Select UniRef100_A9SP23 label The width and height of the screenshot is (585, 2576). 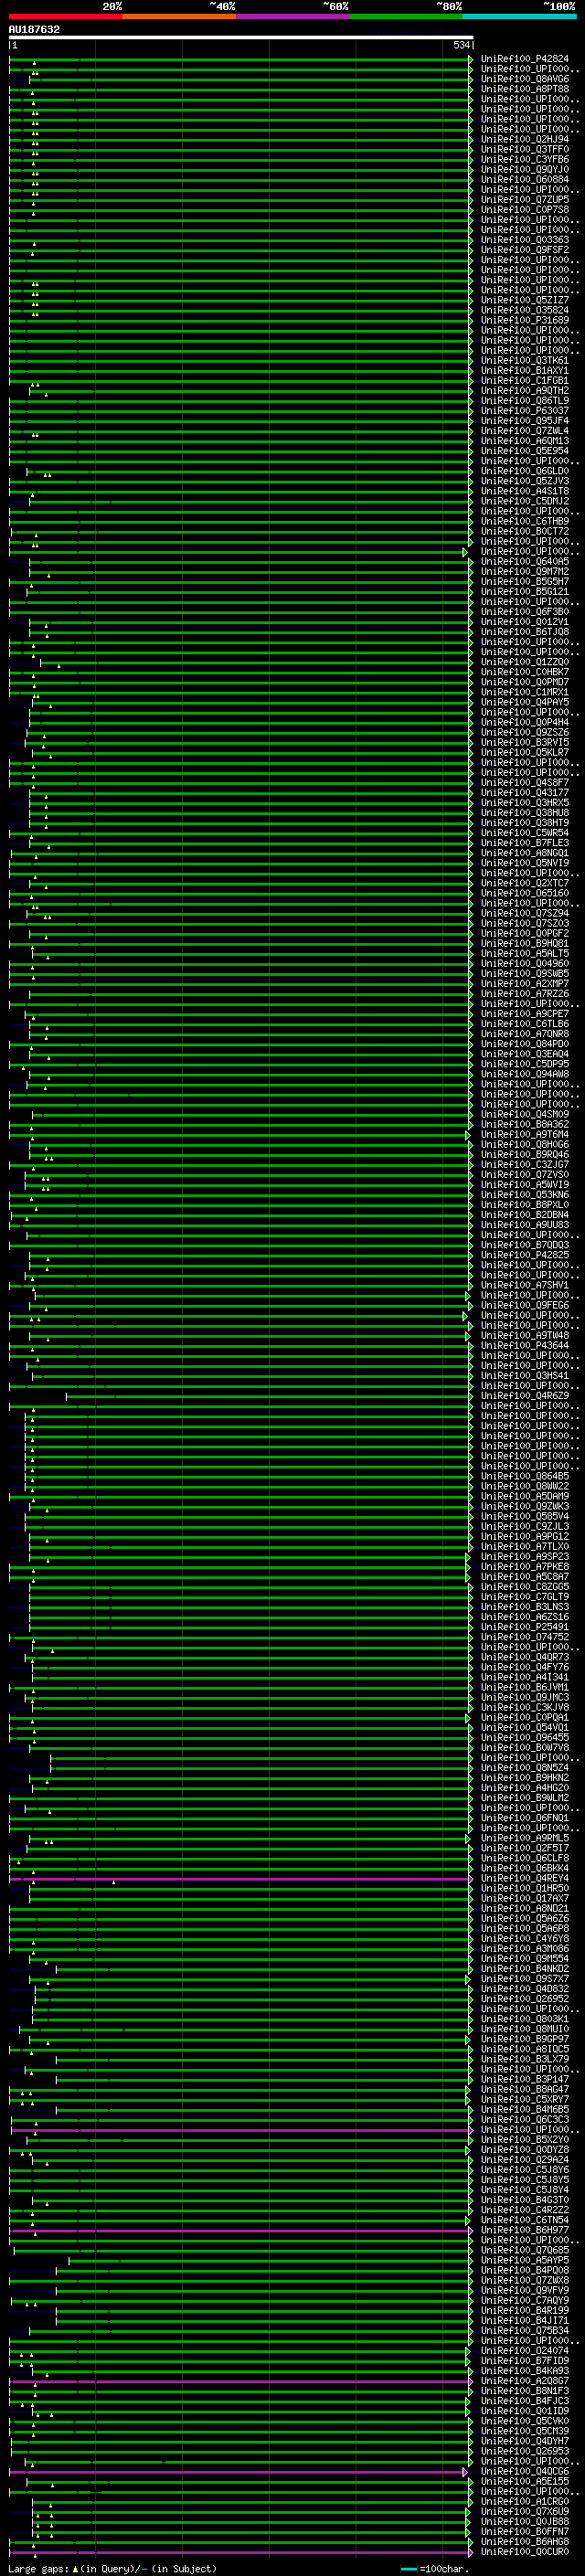525,1556
